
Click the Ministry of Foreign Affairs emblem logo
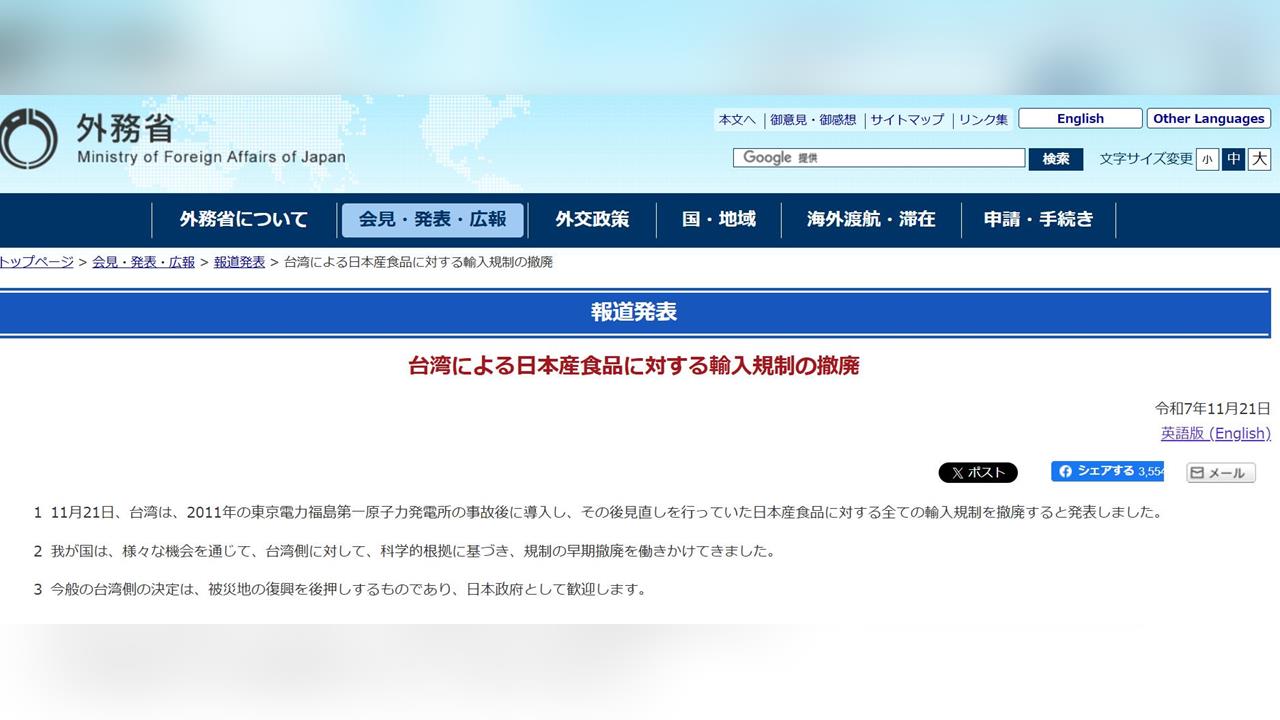27,135
